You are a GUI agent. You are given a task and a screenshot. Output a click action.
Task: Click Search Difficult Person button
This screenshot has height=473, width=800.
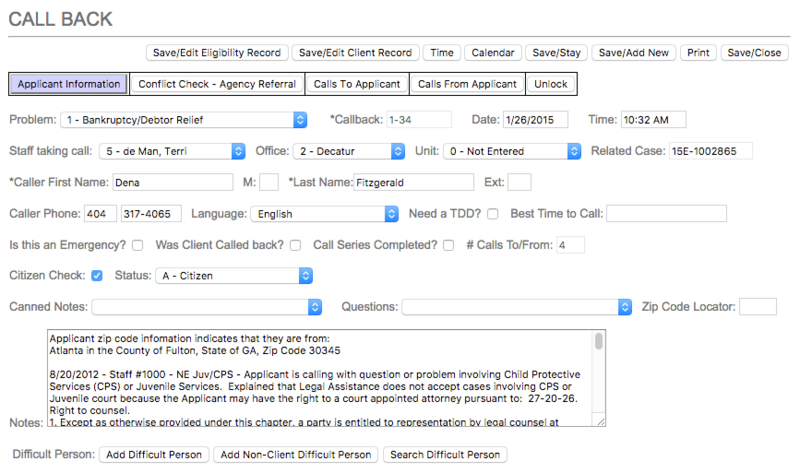(x=445, y=455)
